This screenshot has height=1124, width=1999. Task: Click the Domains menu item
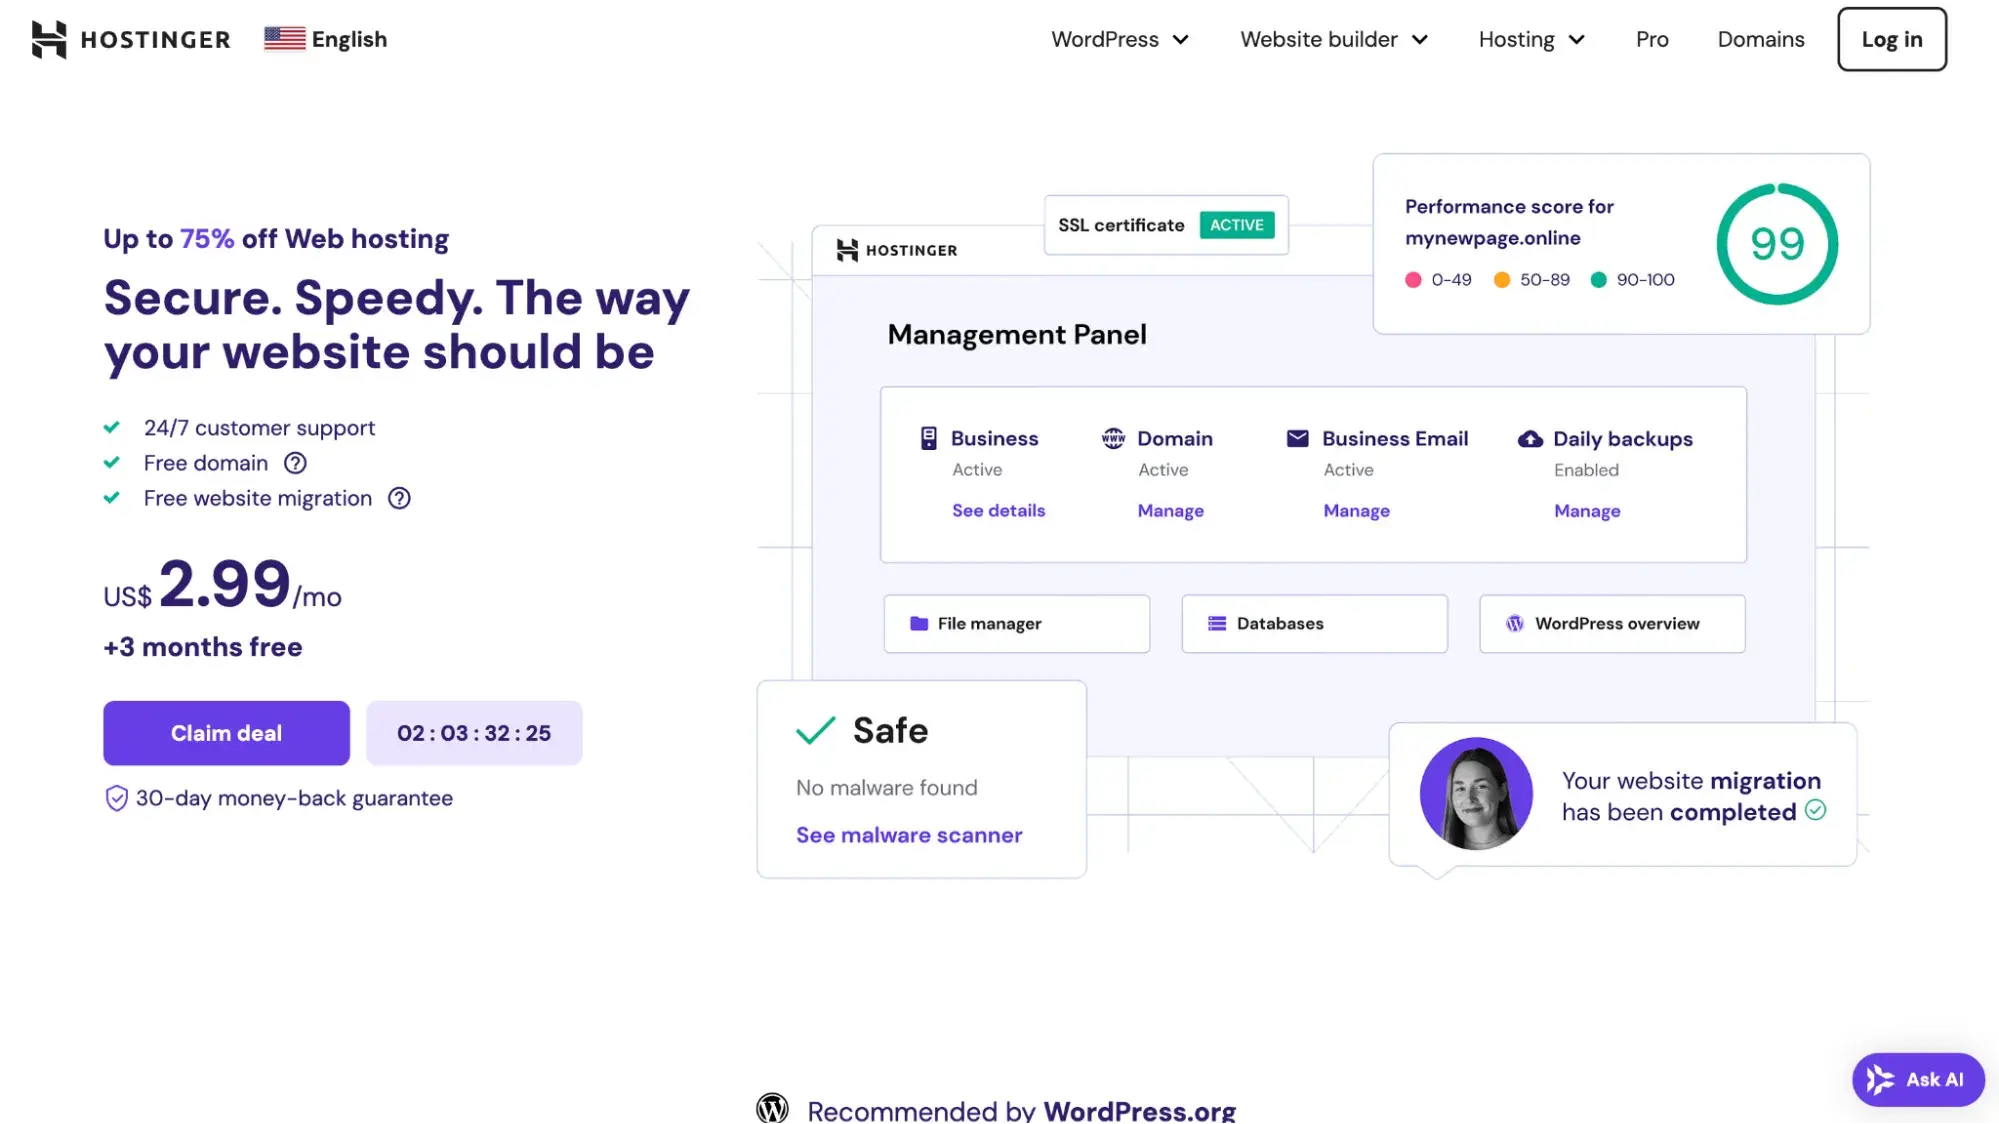click(x=1760, y=38)
